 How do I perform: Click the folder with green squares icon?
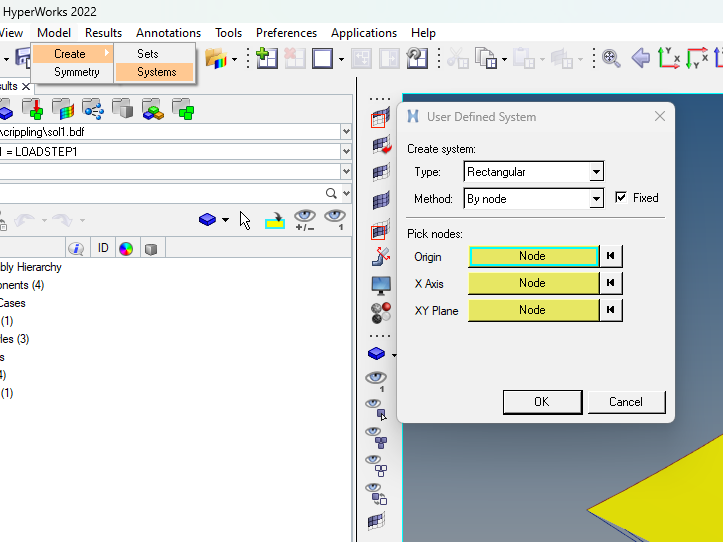pyautogui.click(x=183, y=109)
